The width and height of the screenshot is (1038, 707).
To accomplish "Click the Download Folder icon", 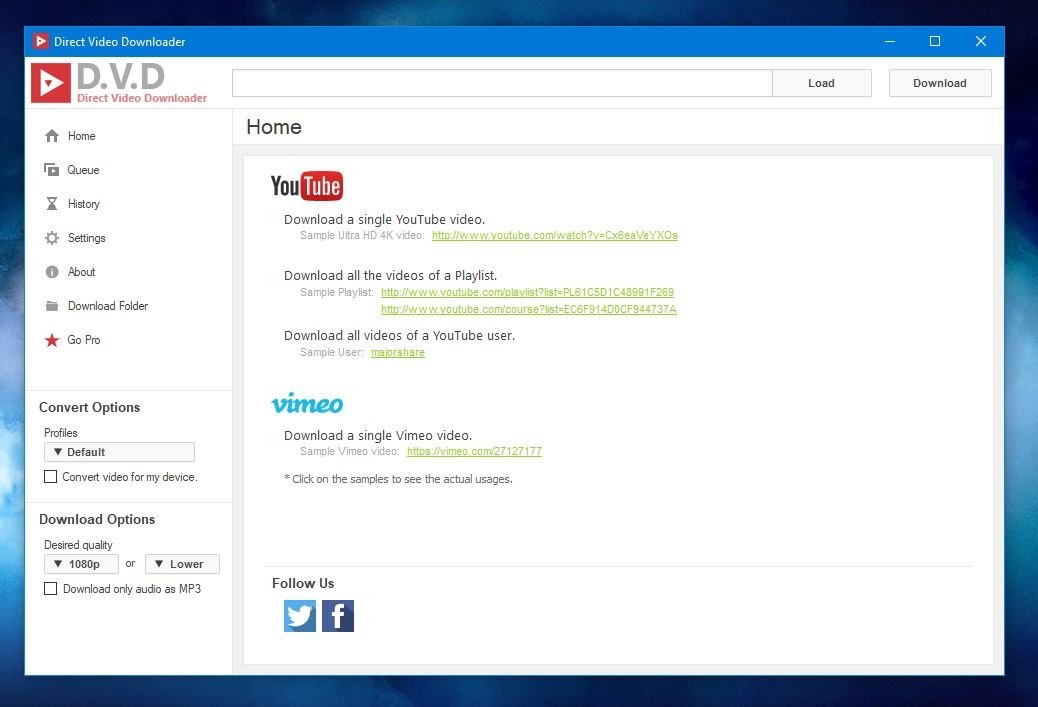I will [x=52, y=306].
